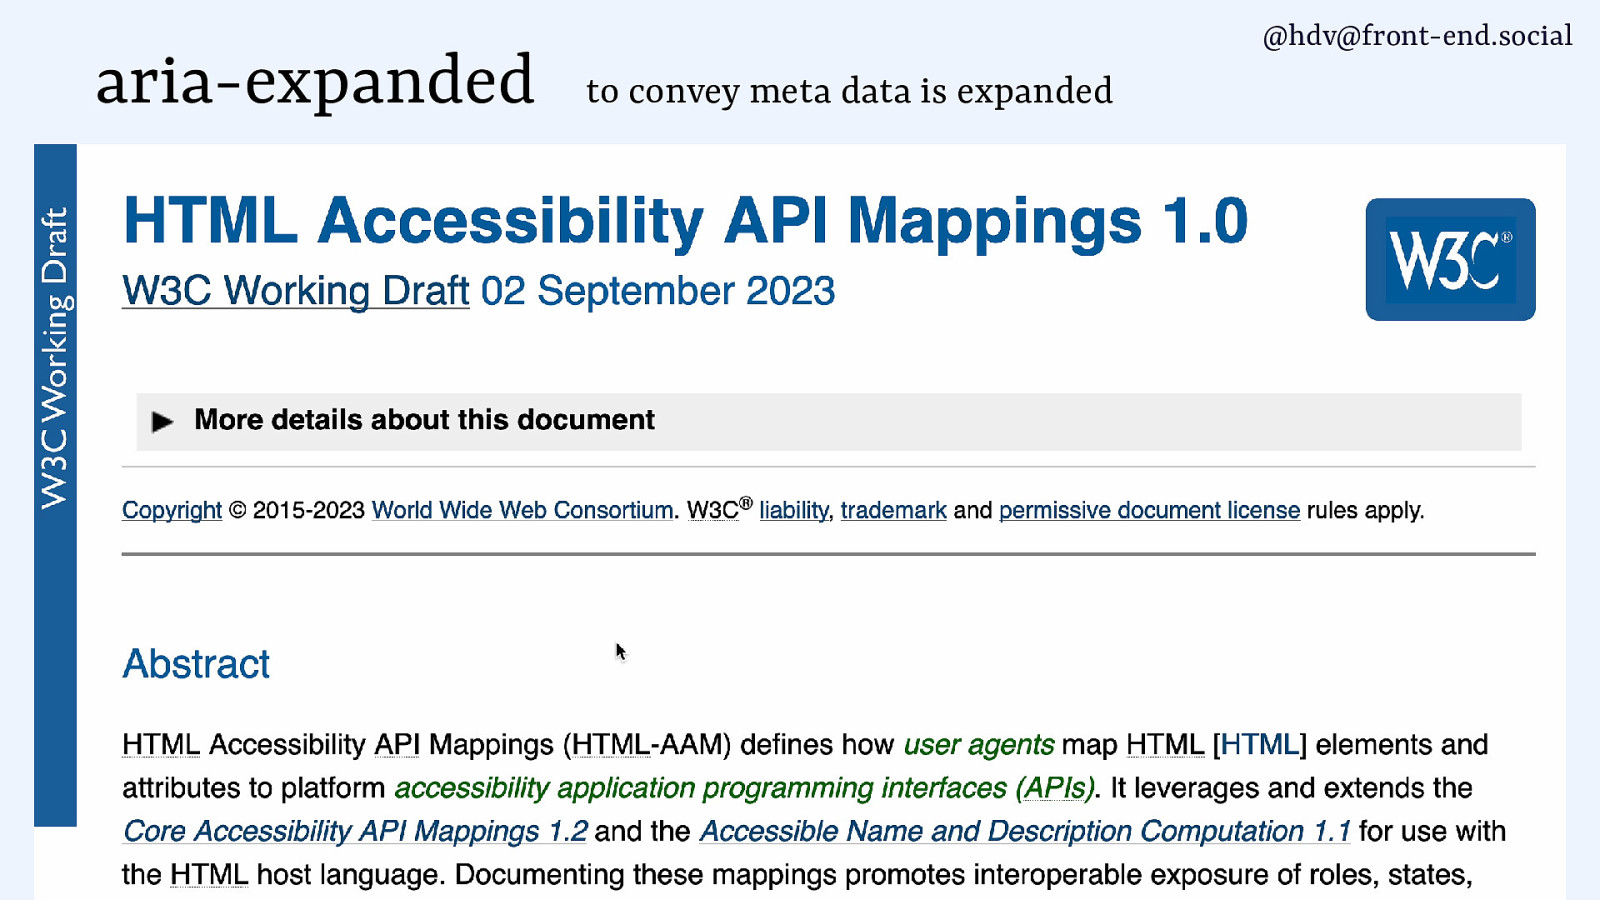The height and width of the screenshot is (900, 1600).
Task: Expand the More details disclosure triangle
Action: click(162, 421)
